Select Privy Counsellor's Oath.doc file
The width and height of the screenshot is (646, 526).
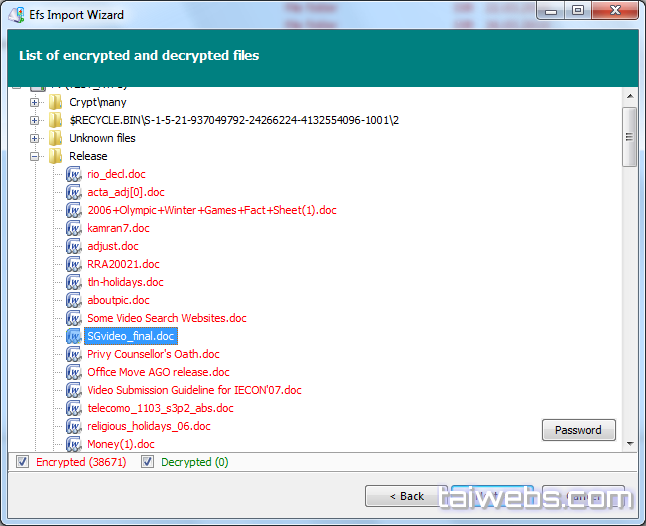pos(153,354)
